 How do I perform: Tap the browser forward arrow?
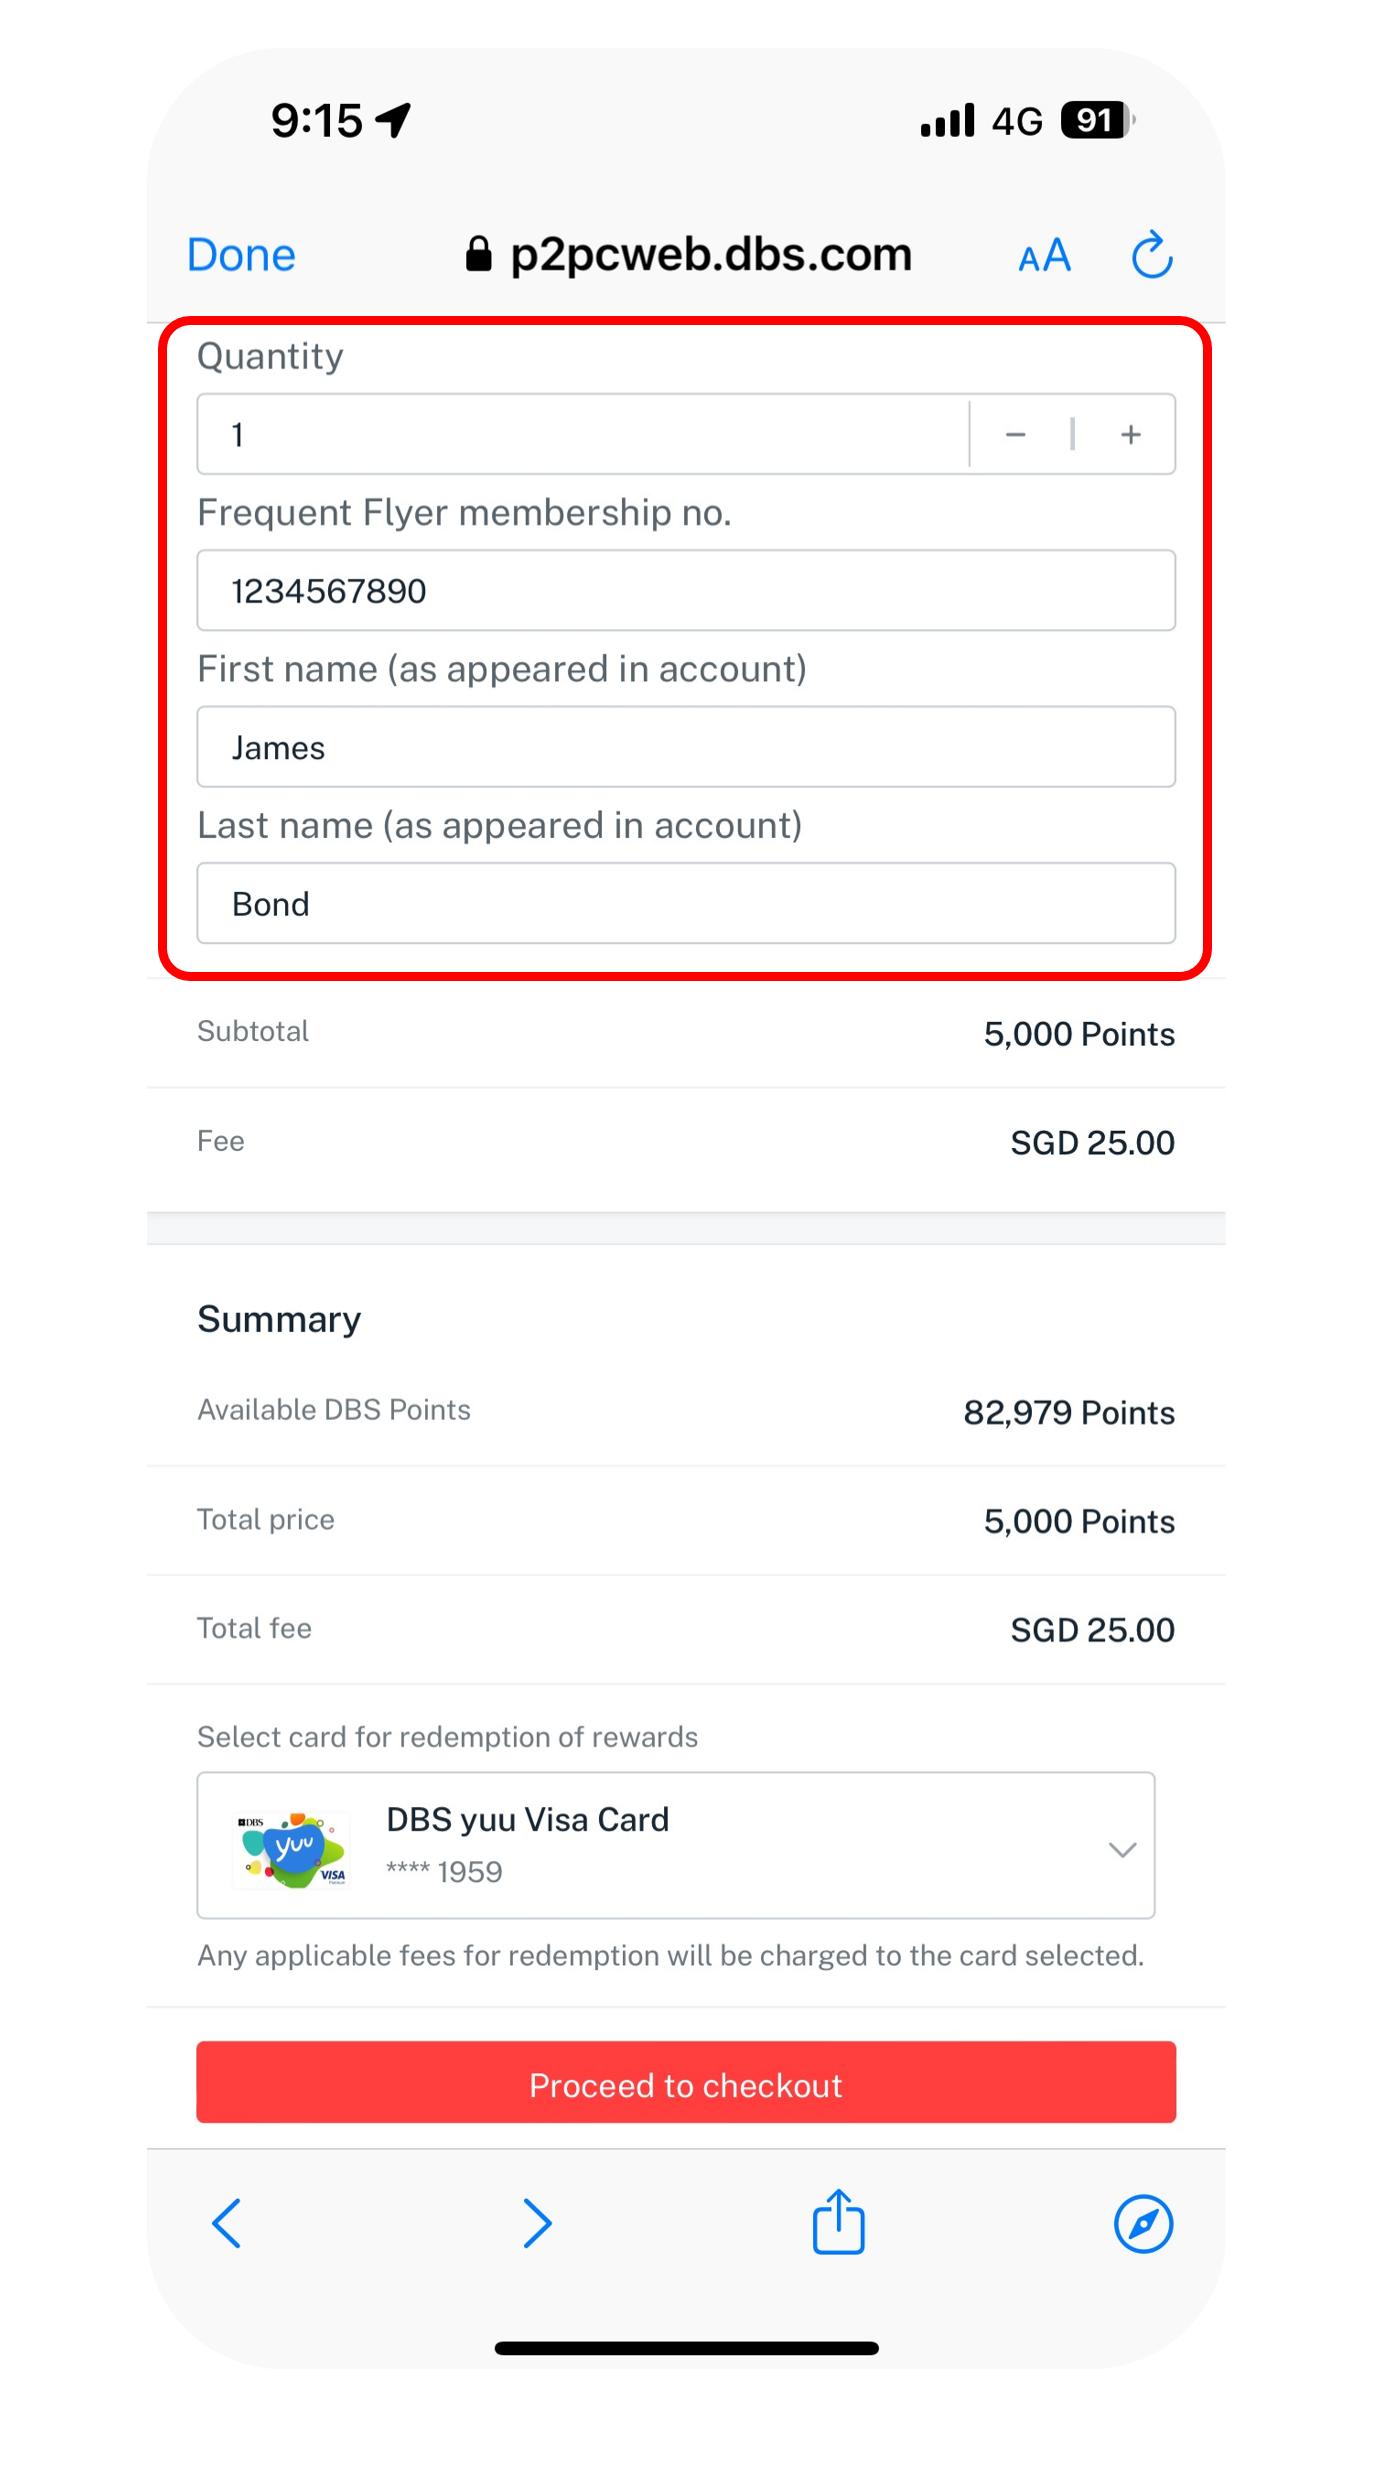point(537,2223)
